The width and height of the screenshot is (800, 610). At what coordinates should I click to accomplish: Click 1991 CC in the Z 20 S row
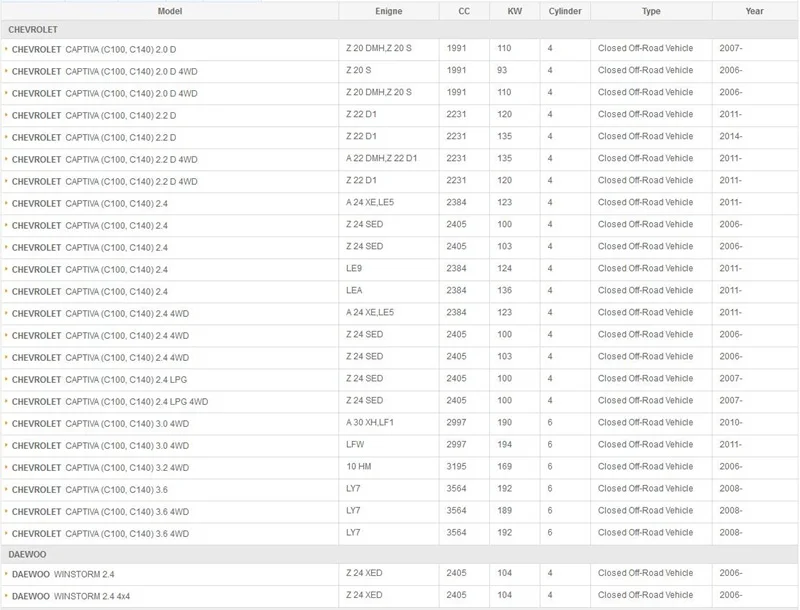(456, 70)
